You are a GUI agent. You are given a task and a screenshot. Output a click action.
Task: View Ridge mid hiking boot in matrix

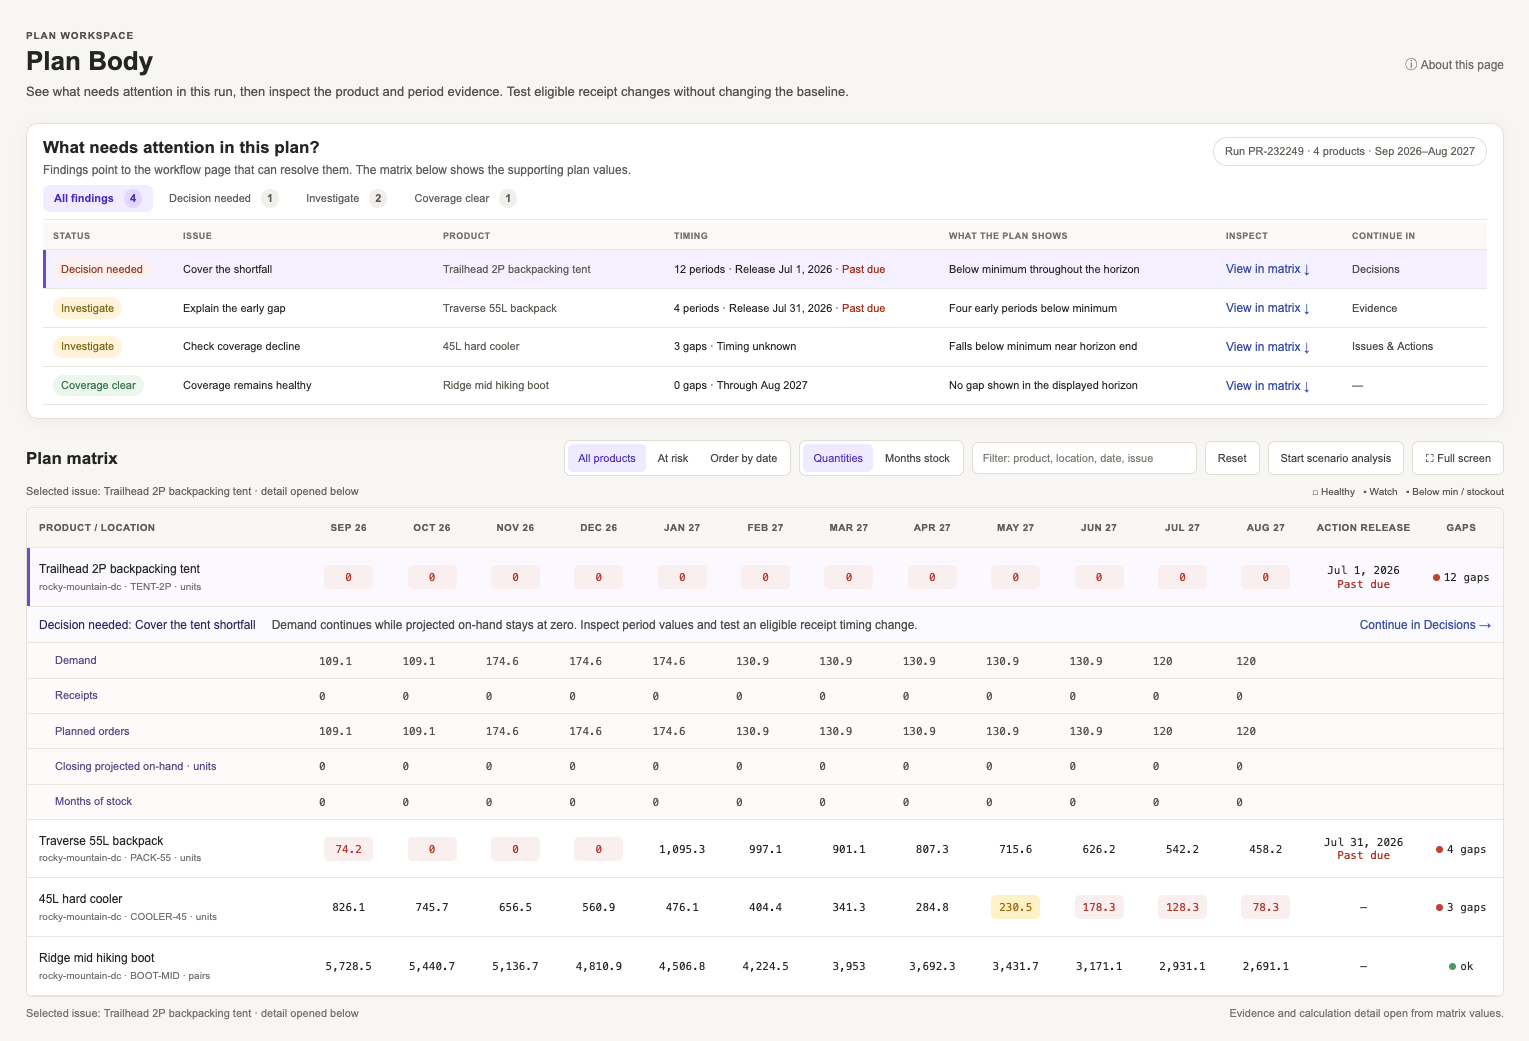click(x=1268, y=386)
